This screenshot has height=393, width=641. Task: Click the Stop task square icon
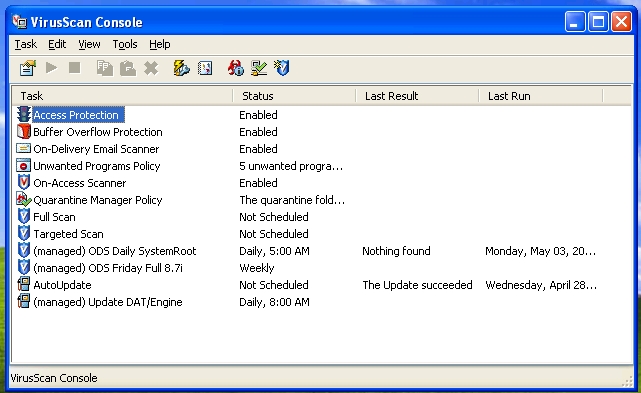[x=74, y=67]
